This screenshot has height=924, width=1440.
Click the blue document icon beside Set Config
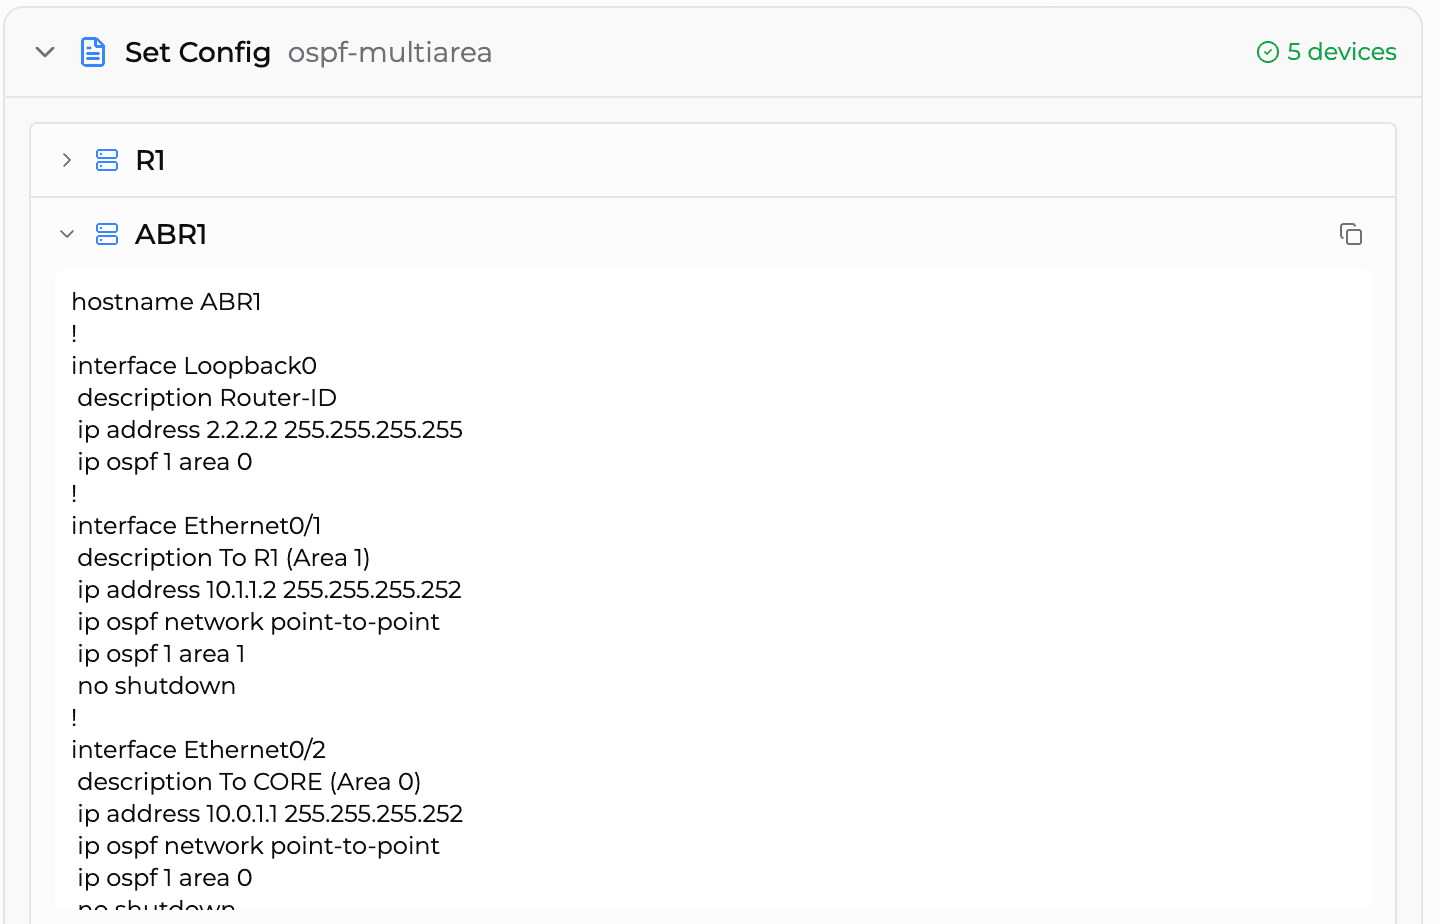[x=93, y=51]
